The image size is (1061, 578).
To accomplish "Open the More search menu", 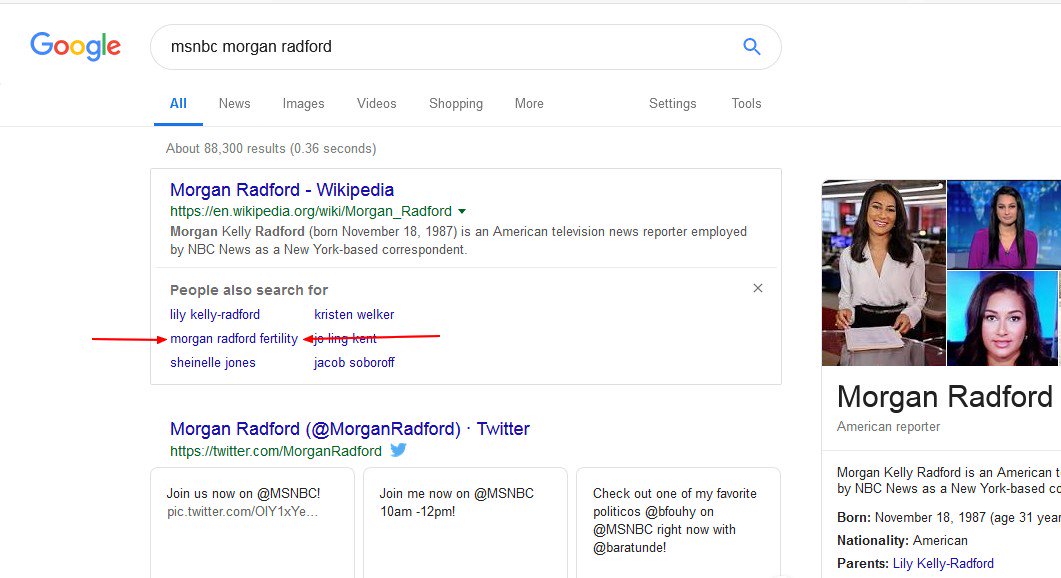I will [x=529, y=104].
